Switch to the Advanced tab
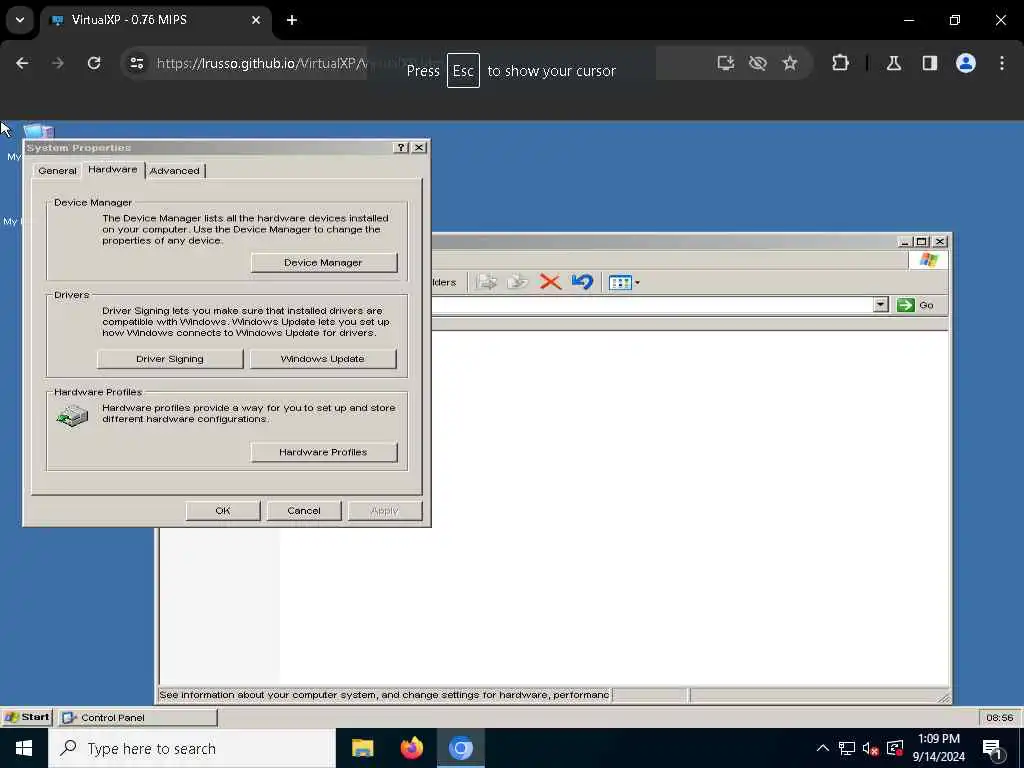1024x768 pixels. pyautogui.click(x=174, y=170)
